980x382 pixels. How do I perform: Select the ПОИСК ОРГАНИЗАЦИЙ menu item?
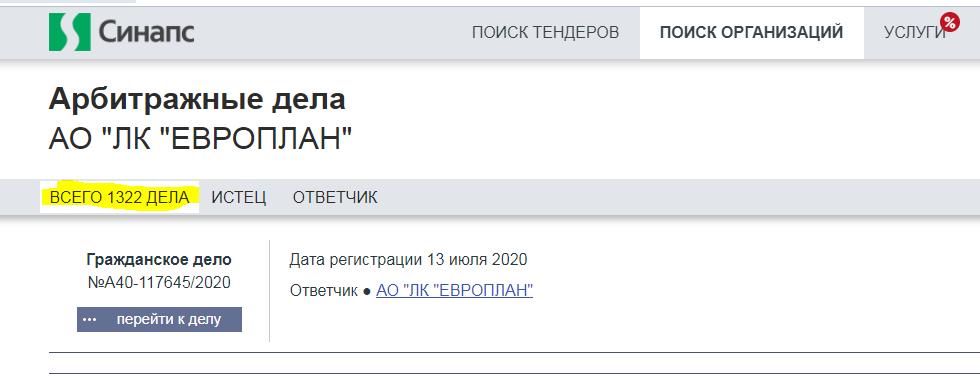click(x=751, y=33)
